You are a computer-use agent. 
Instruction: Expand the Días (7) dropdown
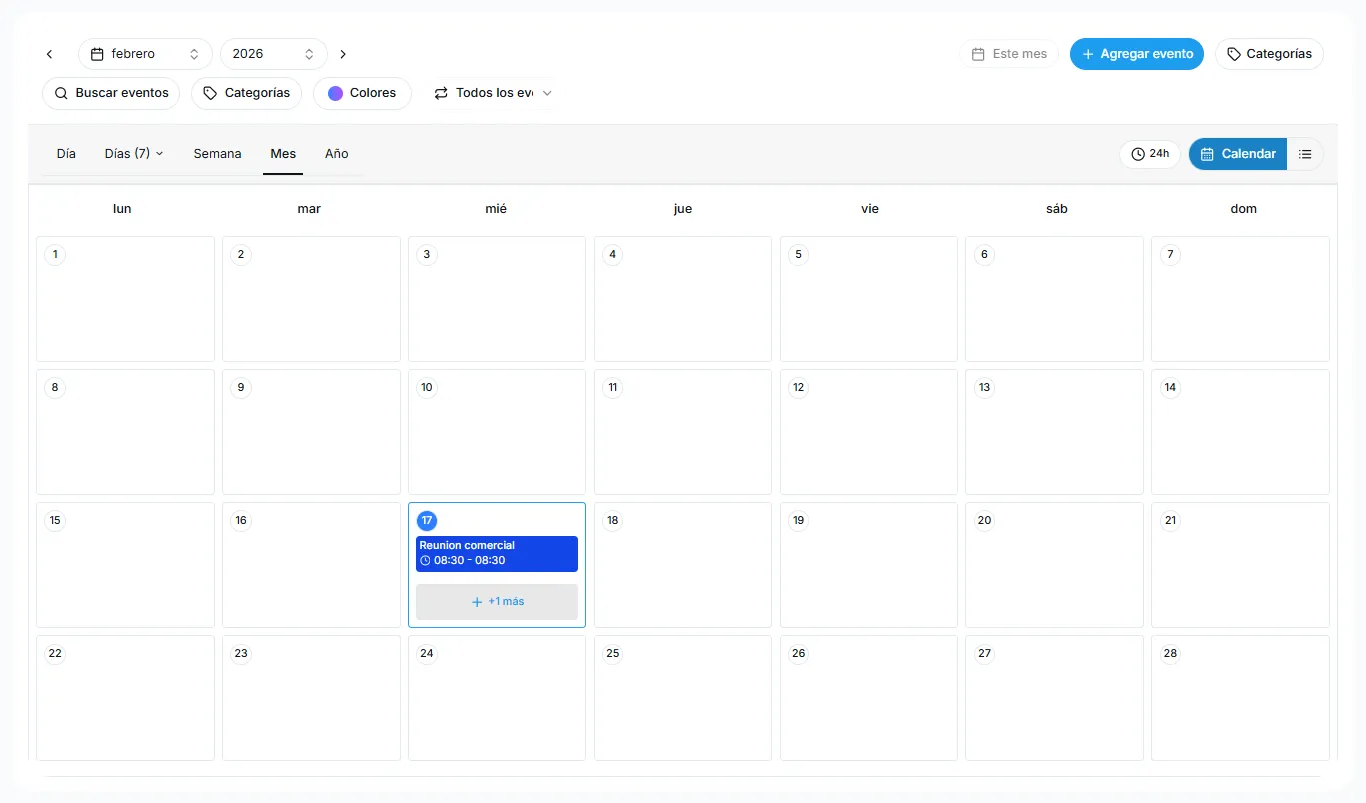pyautogui.click(x=134, y=154)
